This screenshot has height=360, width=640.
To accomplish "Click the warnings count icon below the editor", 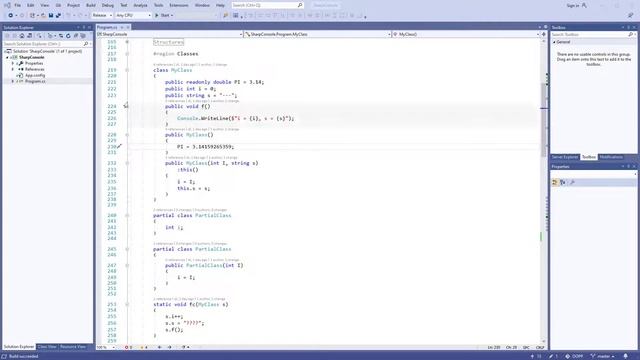I will [142, 347].
